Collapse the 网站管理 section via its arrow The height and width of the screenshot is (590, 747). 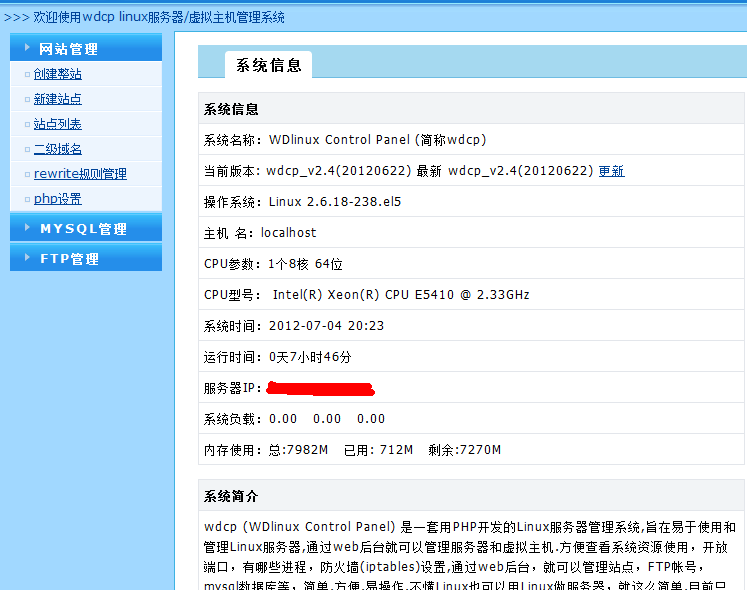[27, 48]
